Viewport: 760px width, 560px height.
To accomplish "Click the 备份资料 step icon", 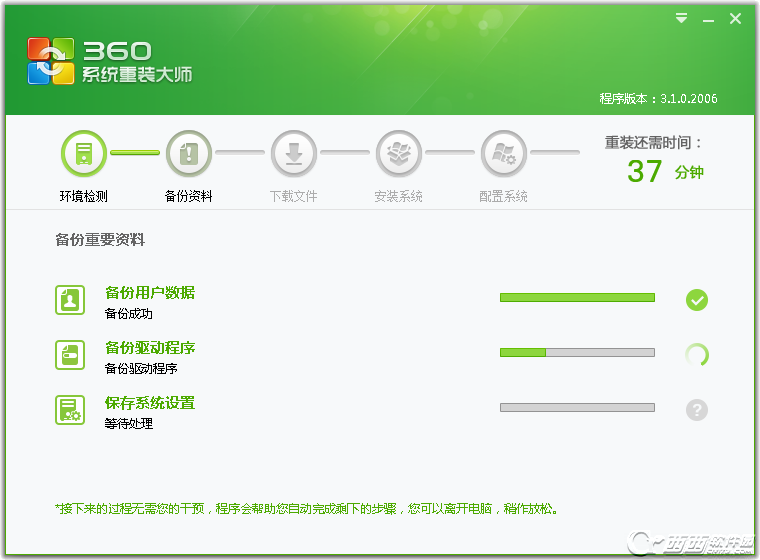I will 189,154.
